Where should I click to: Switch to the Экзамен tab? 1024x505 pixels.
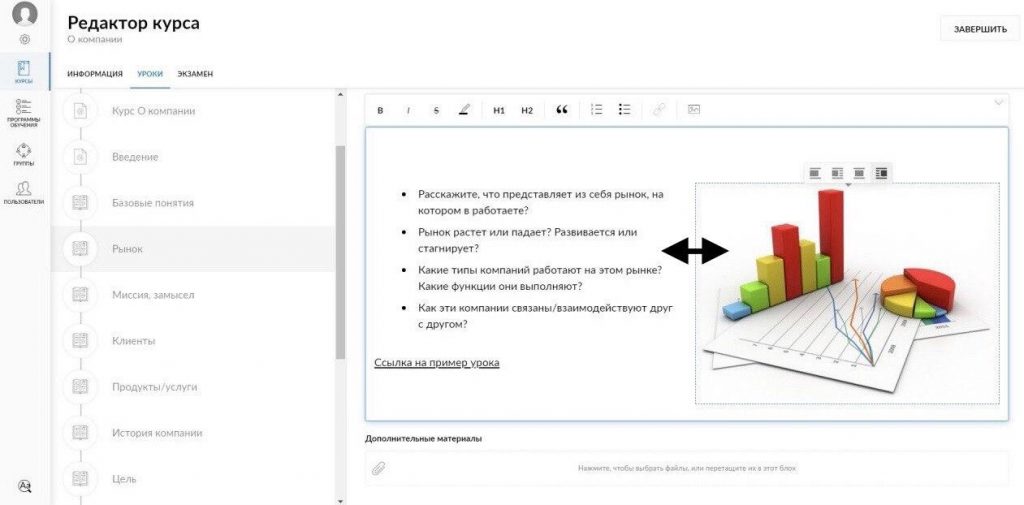[195, 74]
